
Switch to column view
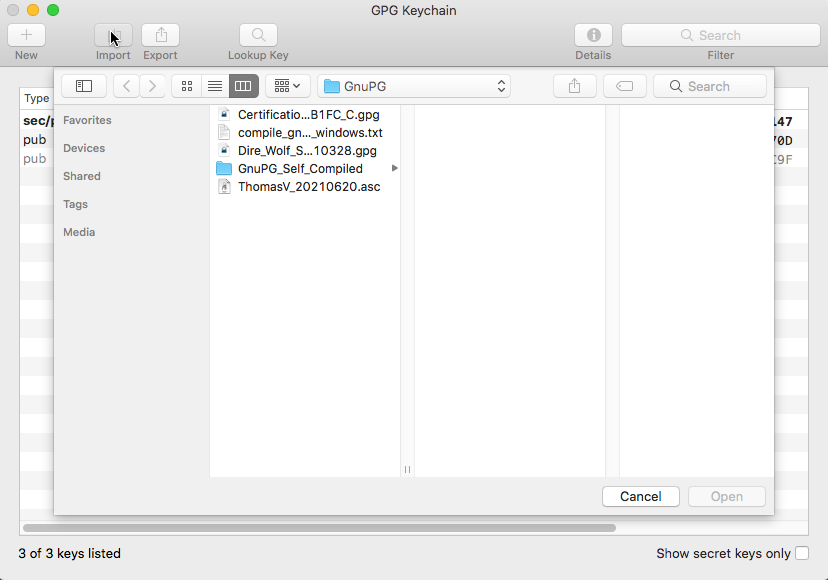243,86
